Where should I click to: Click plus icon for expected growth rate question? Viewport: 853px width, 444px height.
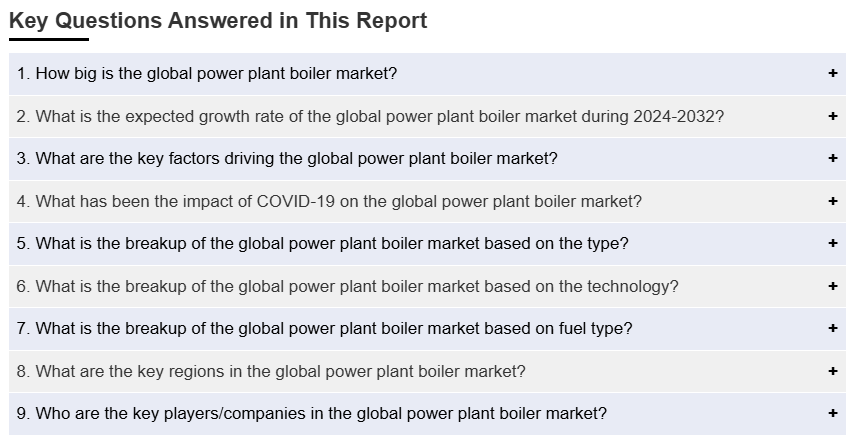pyautogui.click(x=832, y=116)
